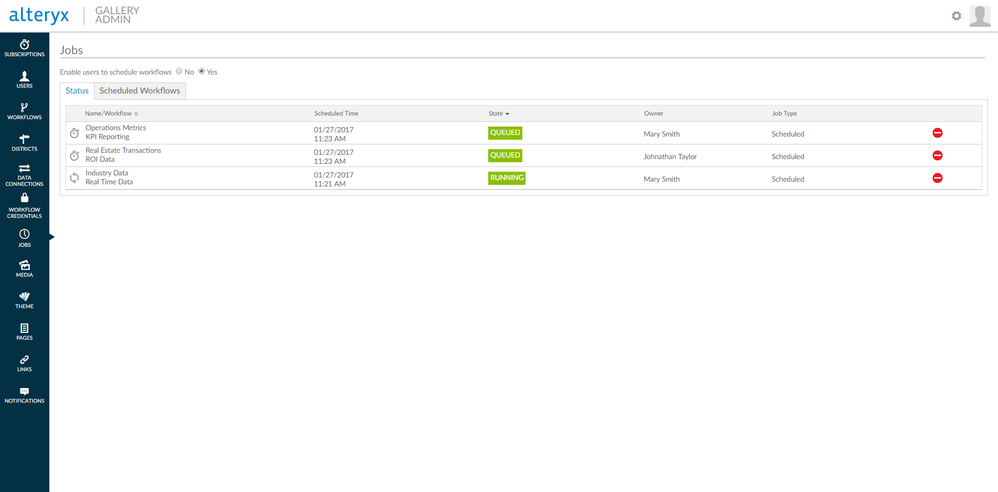Viewport: 998px width, 492px height.
Task: Cancel the Industry Data running job
Action: (938, 178)
